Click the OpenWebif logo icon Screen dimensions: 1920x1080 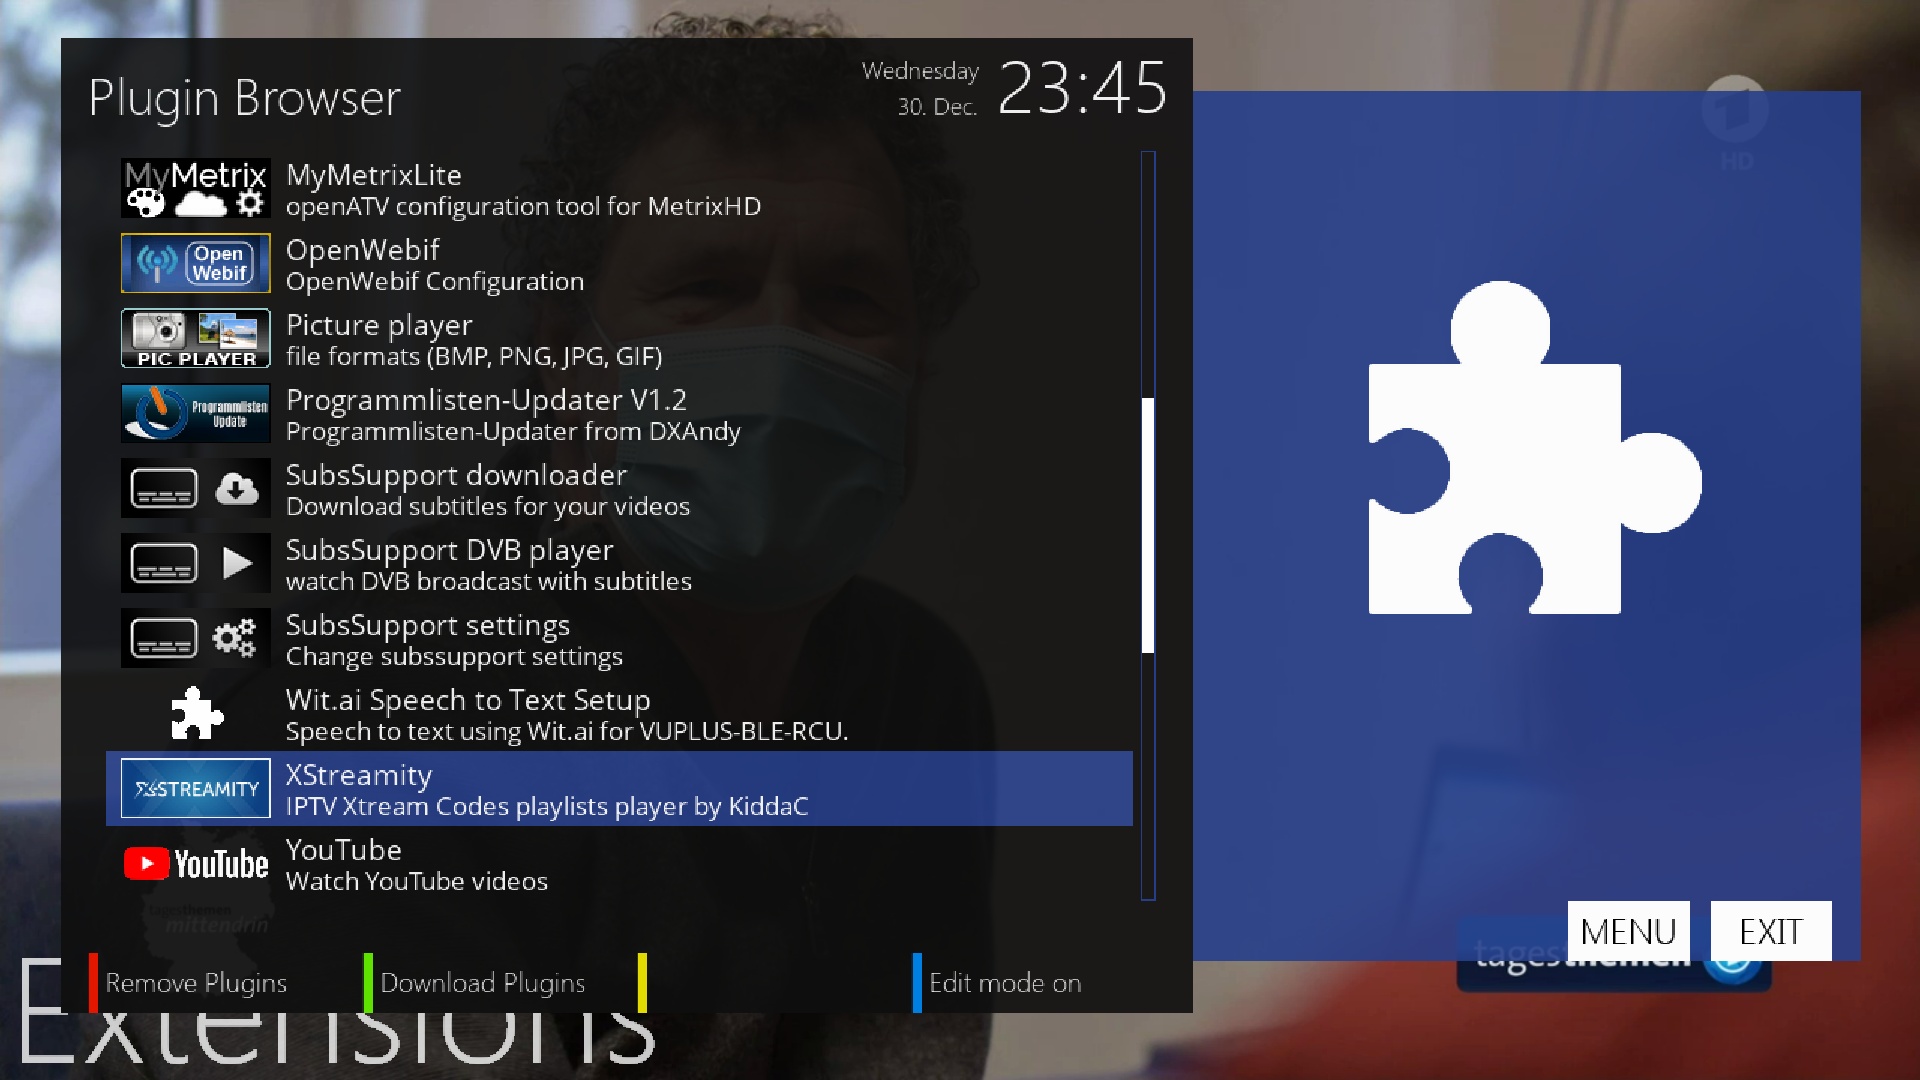tap(196, 263)
